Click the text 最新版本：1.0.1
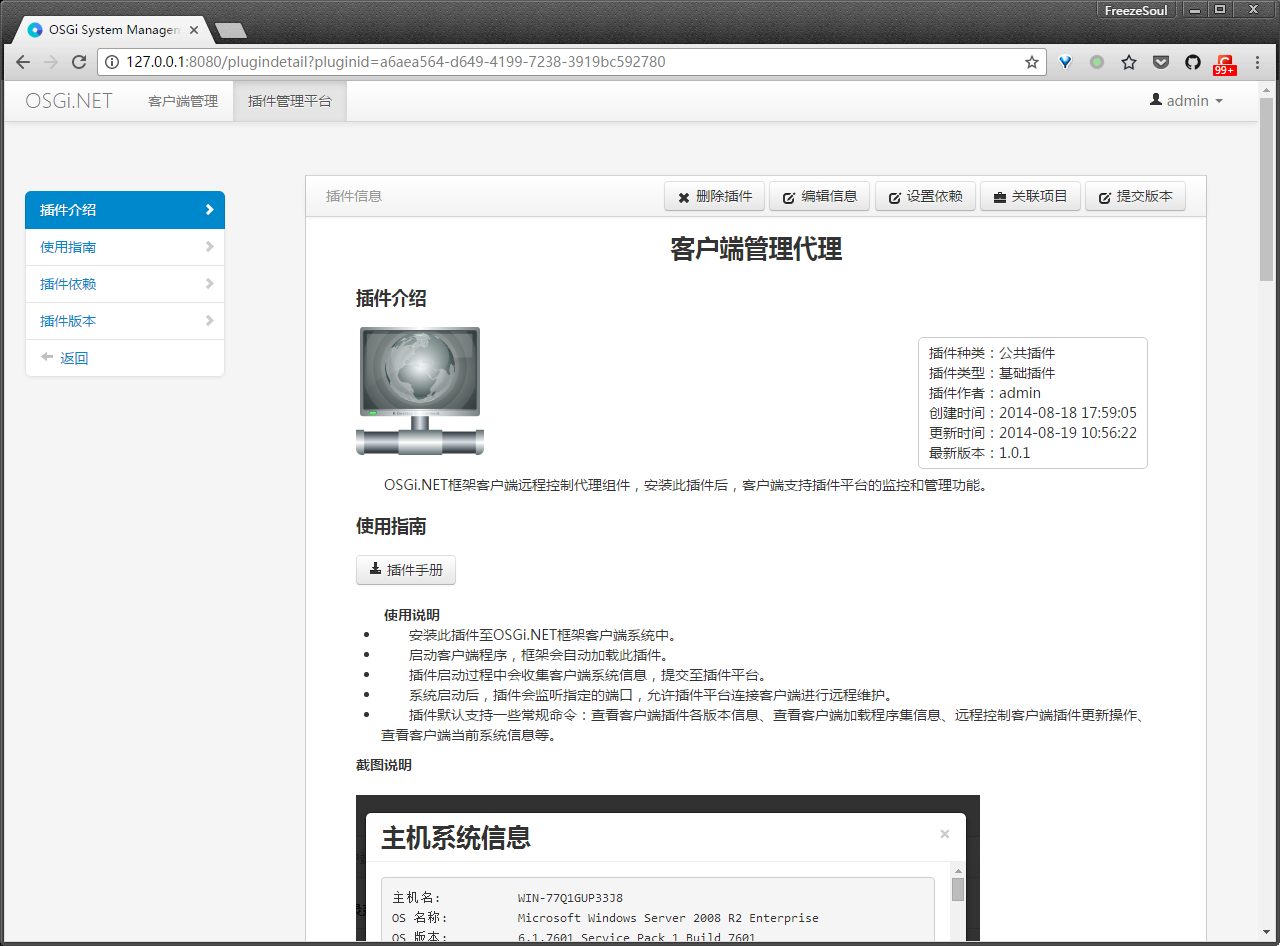1280x946 pixels. click(980, 453)
